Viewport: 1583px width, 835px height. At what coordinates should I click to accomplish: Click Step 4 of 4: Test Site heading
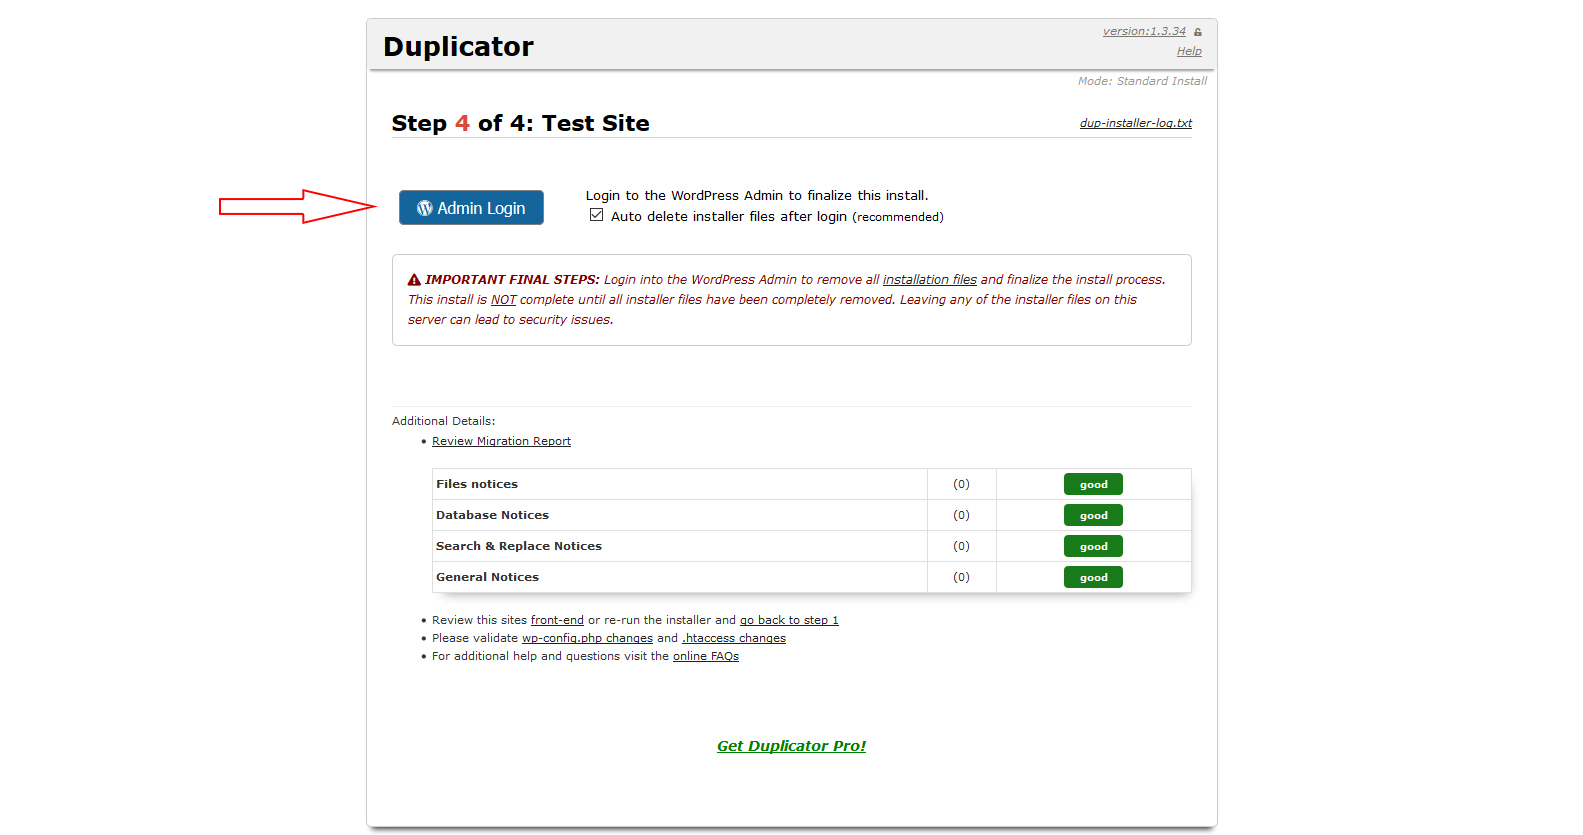(520, 123)
